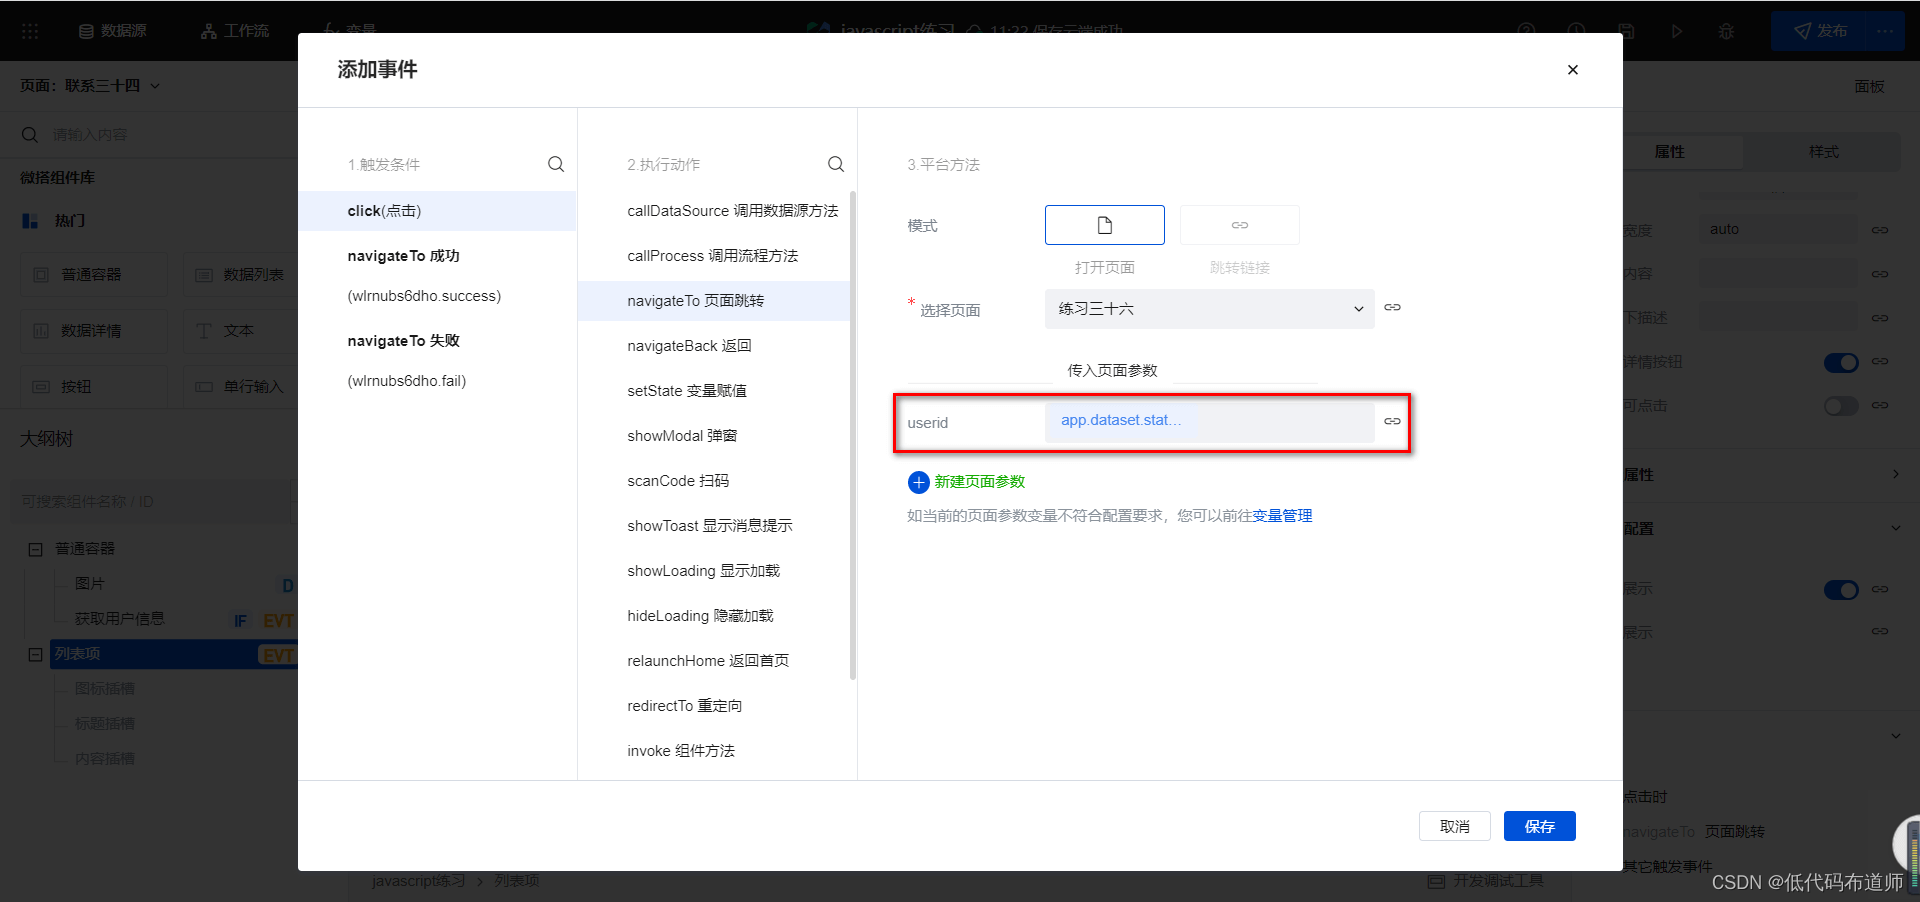Click the 保存 button
Viewport: 1920px width, 902px height.
[x=1539, y=826]
